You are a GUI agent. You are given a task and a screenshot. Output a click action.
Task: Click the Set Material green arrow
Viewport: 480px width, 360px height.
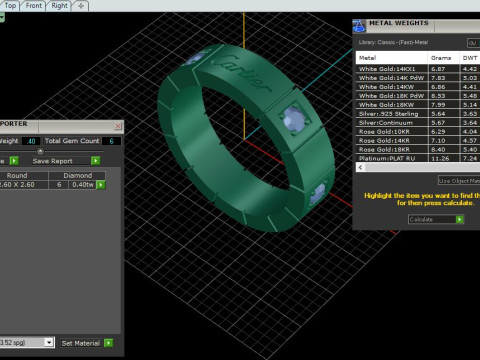(108, 343)
